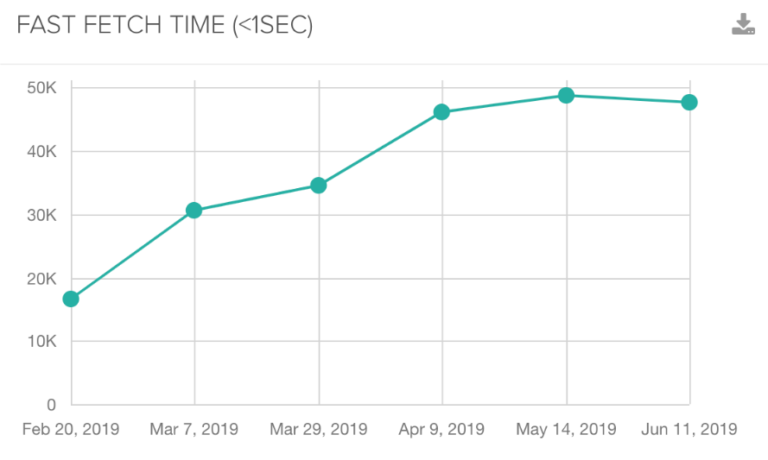Click the May 14, 2019 axis label
The width and height of the screenshot is (768, 460).
coord(566,430)
